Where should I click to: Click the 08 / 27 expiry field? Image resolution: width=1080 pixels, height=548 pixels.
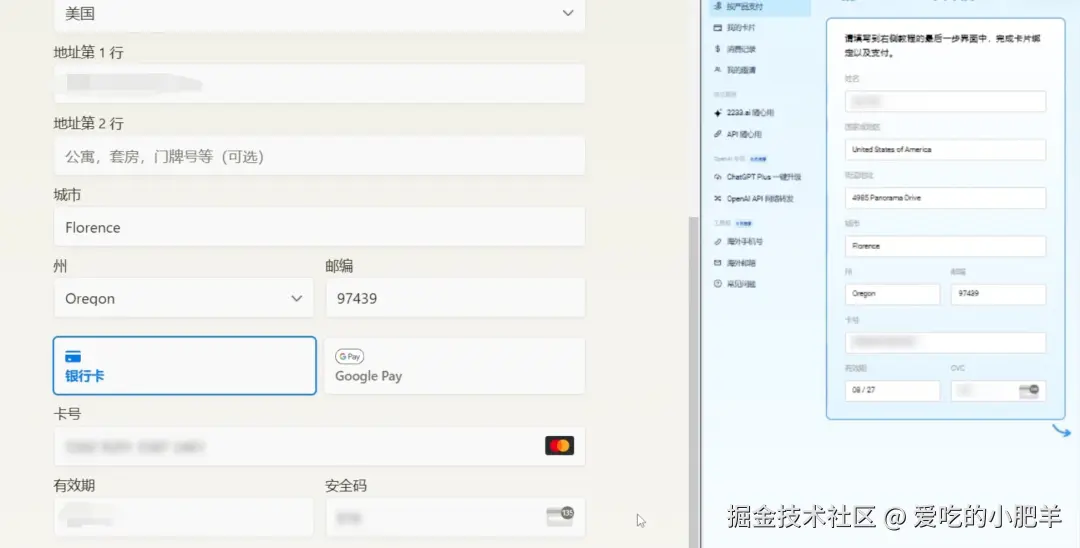pyautogui.click(x=892, y=390)
